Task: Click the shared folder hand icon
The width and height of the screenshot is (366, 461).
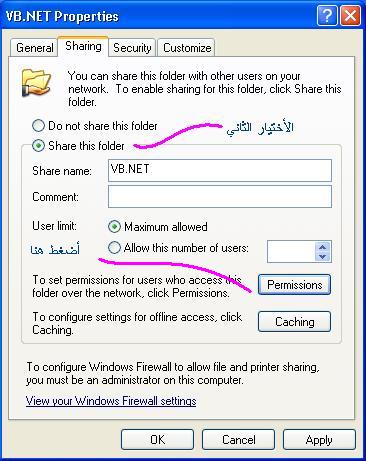Action: pyautogui.click(x=36, y=83)
